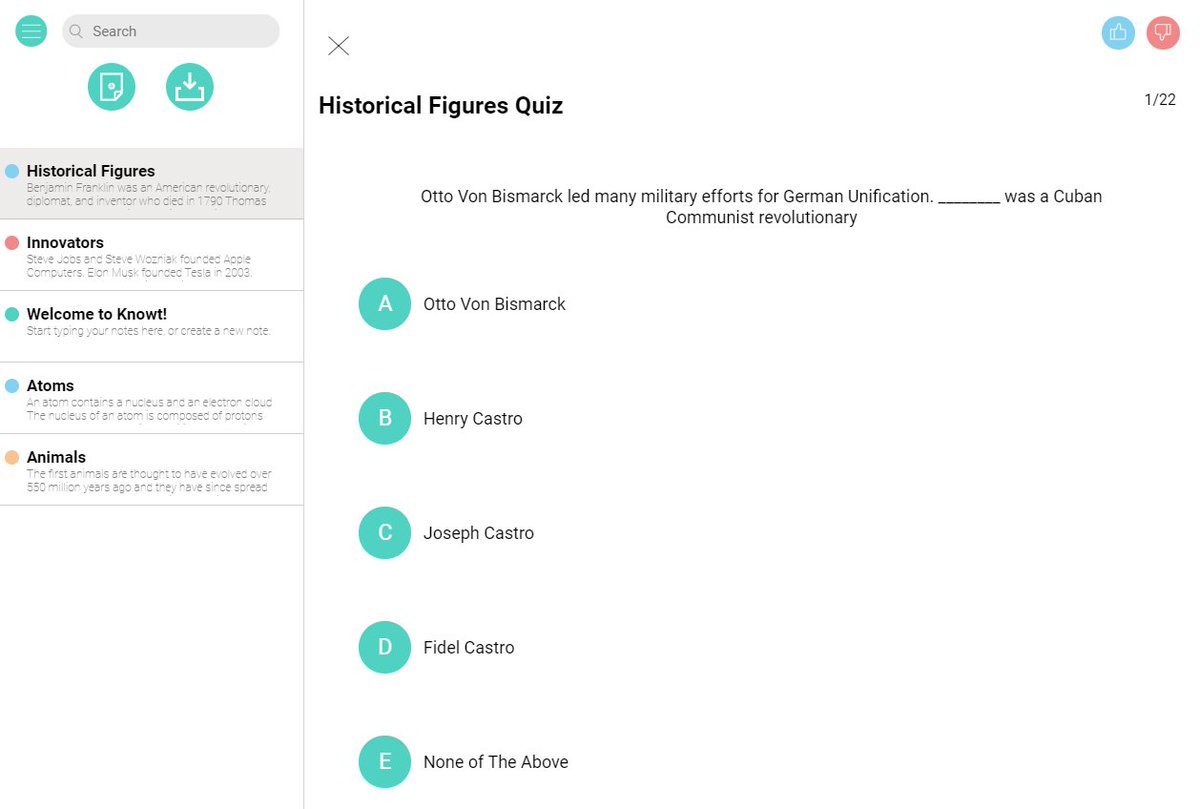1200x809 pixels.
Task: Select the None of The Above answer
Action: (496, 762)
